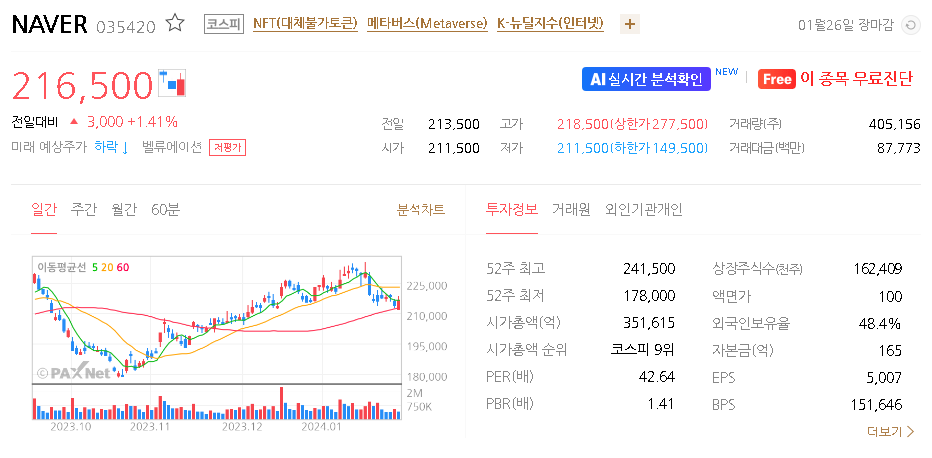Click the 액면가 value 100
This screenshot has height=458, width=932.
890,296
